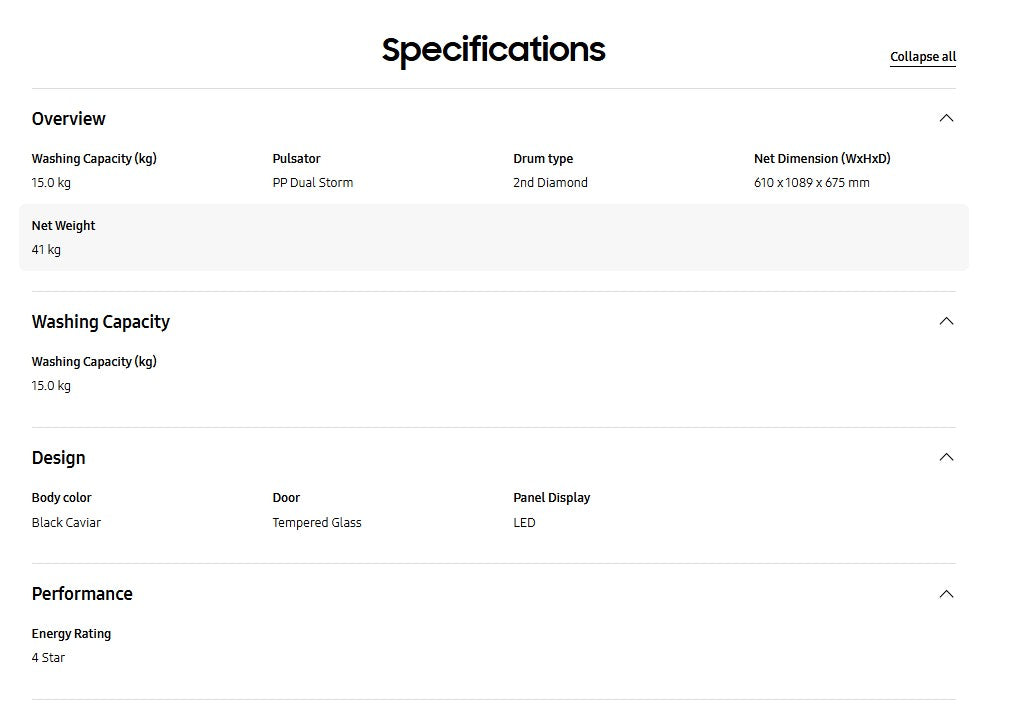Click the Pulsator spec label
The image size is (1009, 705).
pos(296,158)
